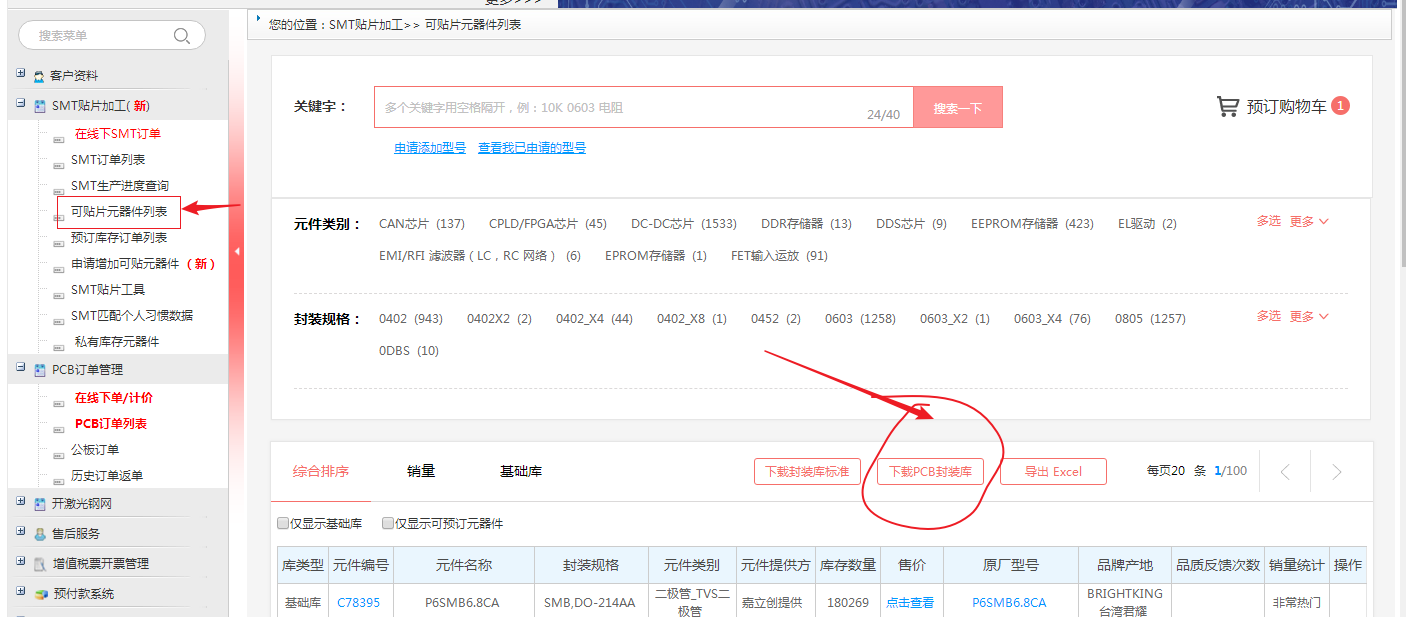1406x617 pixels.
Task: Click the 售后服务 icon in sidebar
Action: (x=40, y=534)
